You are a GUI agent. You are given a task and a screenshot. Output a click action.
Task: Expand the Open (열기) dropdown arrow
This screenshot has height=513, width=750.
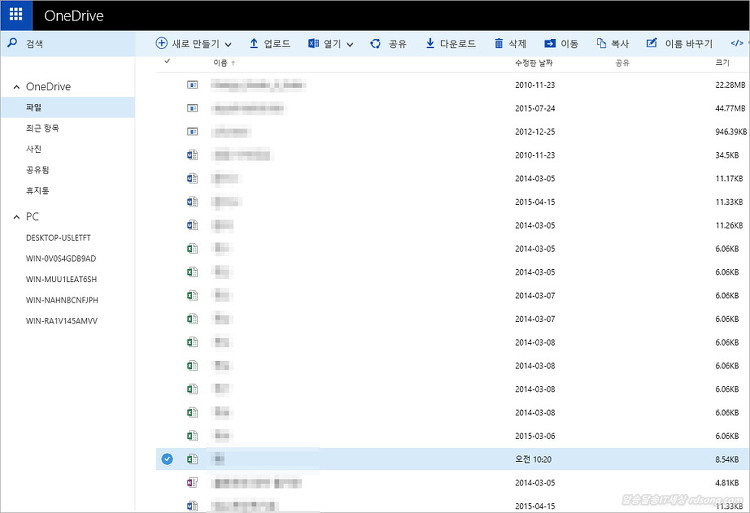tap(350, 44)
